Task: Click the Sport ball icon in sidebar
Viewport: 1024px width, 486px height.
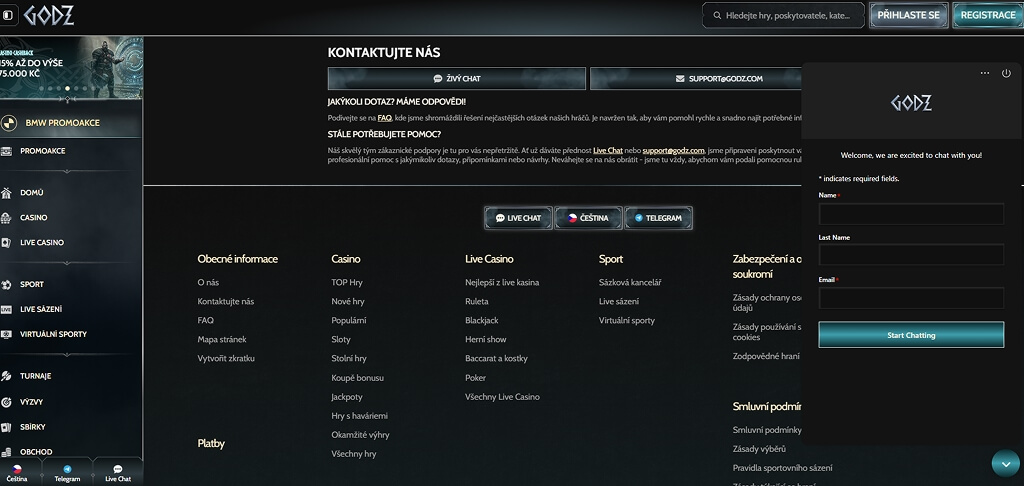Action: click(7, 284)
